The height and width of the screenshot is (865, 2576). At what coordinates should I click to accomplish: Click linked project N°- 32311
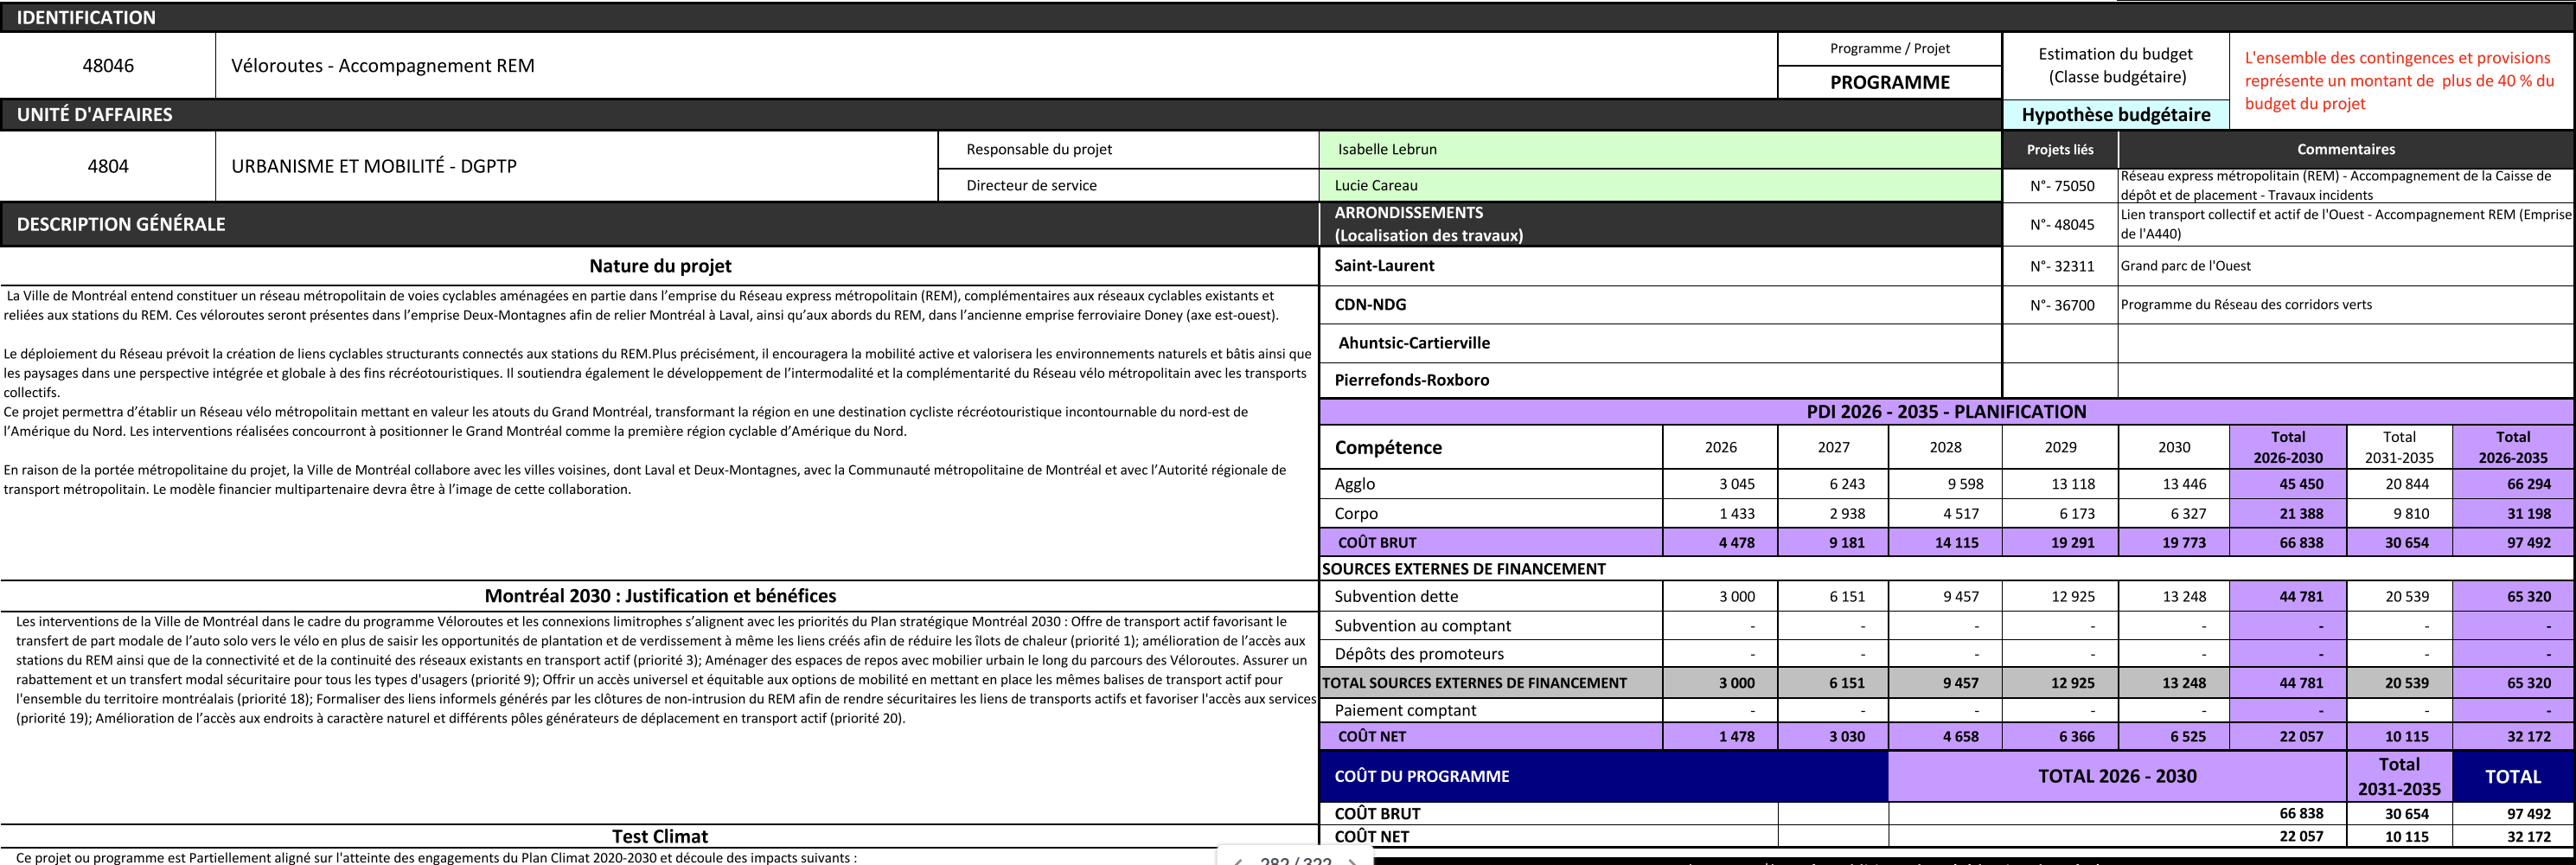pos(2061,266)
